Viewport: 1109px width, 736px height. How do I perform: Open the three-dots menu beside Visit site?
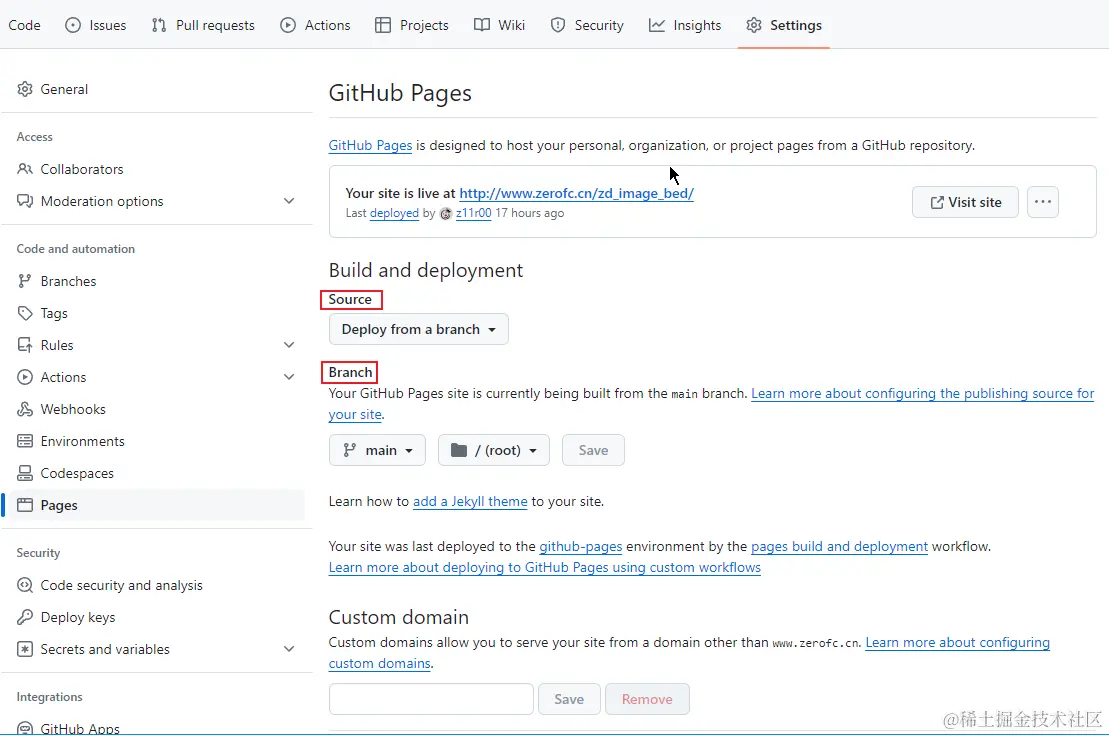tap(1043, 202)
